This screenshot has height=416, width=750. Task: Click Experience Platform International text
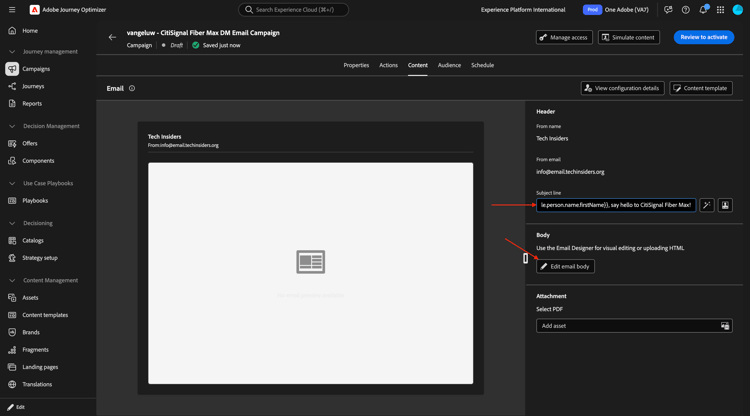coord(523,10)
